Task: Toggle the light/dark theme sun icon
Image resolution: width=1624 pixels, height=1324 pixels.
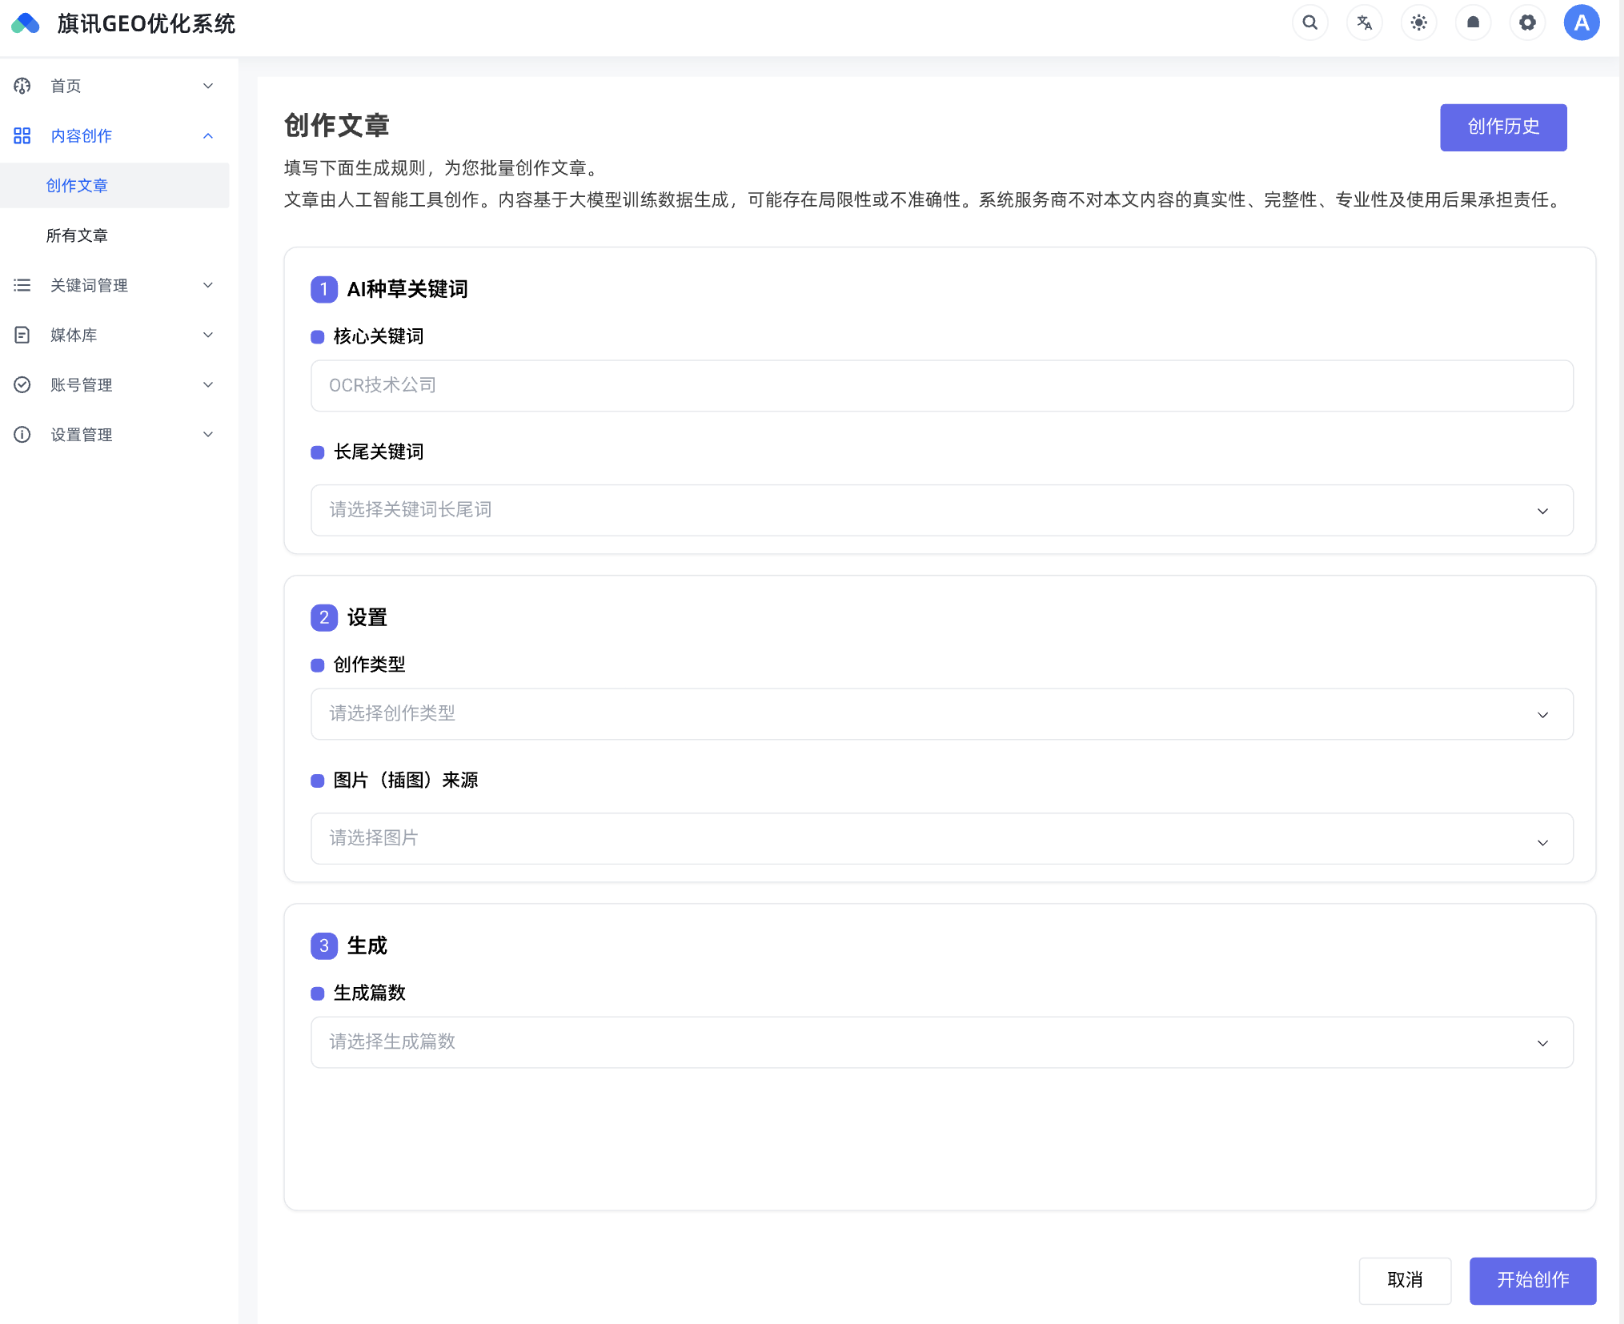Action: (x=1418, y=23)
